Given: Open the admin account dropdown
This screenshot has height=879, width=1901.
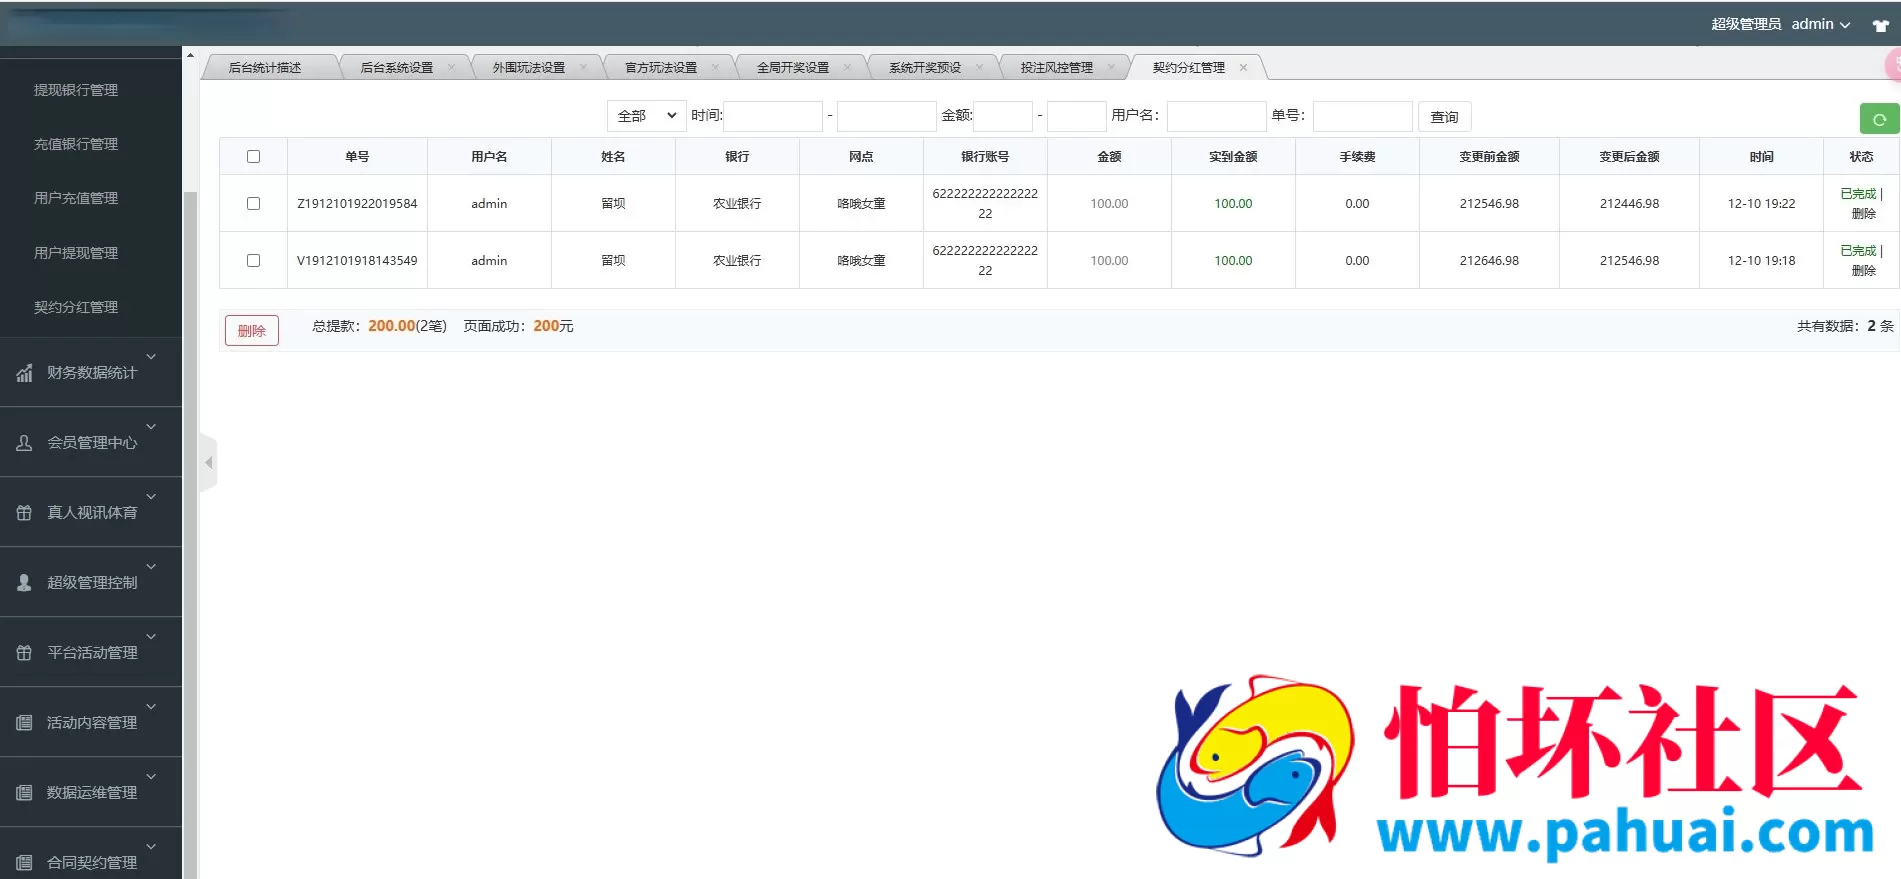Looking at the screenshot, I should pyautogui.click(x=1820, y=24).
